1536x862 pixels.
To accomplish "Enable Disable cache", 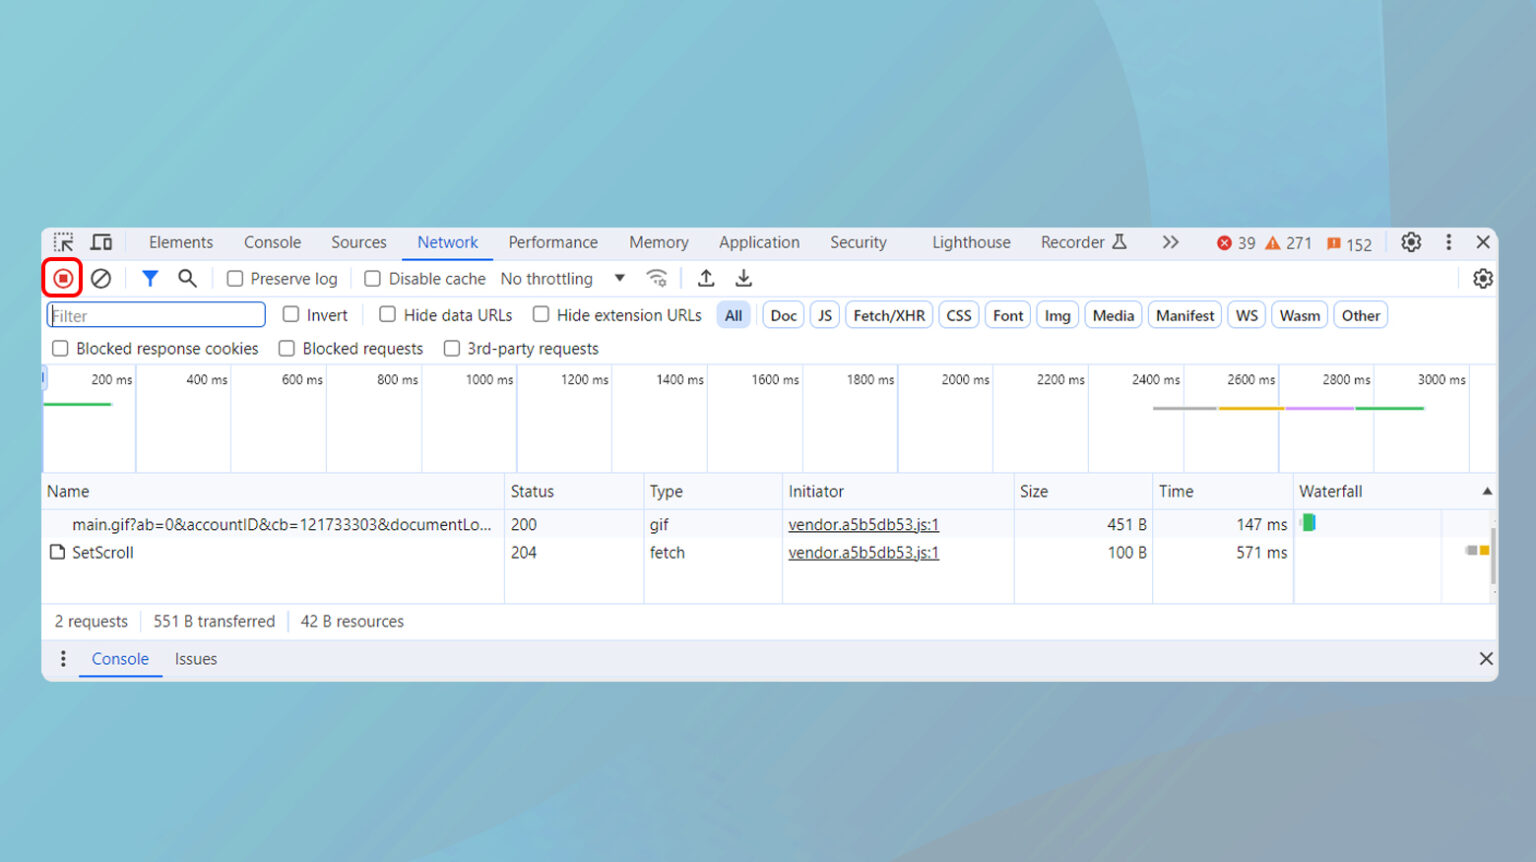I will pyautogui.click(x=372, y=278).
